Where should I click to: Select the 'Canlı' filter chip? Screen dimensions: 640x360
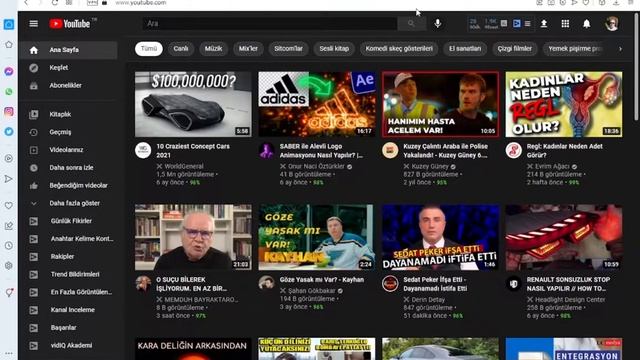pos(181,49)
